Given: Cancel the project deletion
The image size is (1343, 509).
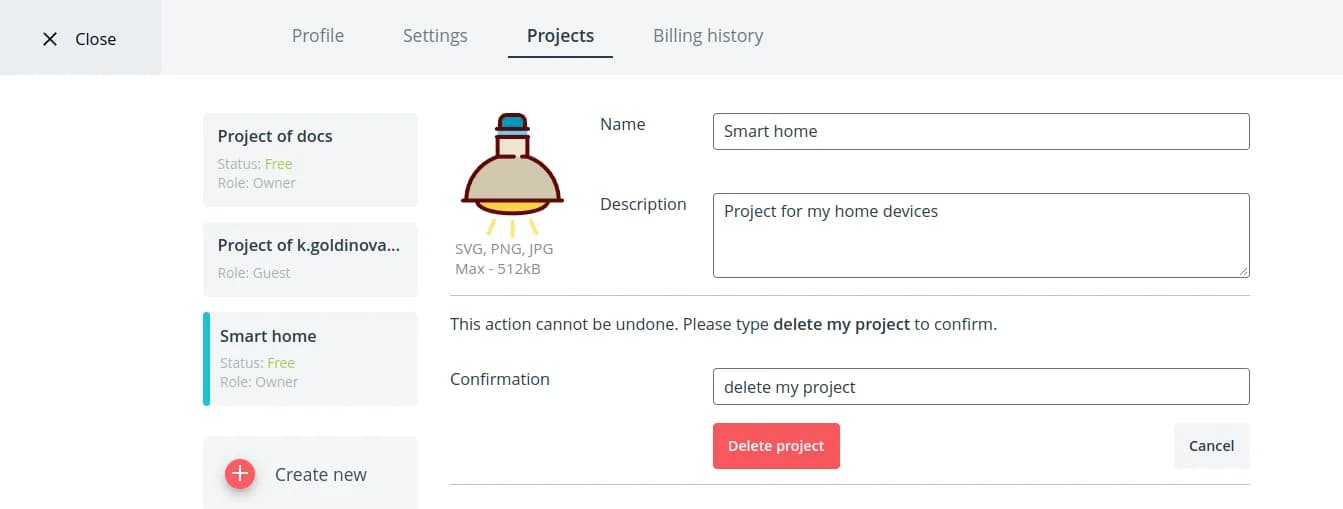Looking at the screenshot, I should [x=1211, y=446].
